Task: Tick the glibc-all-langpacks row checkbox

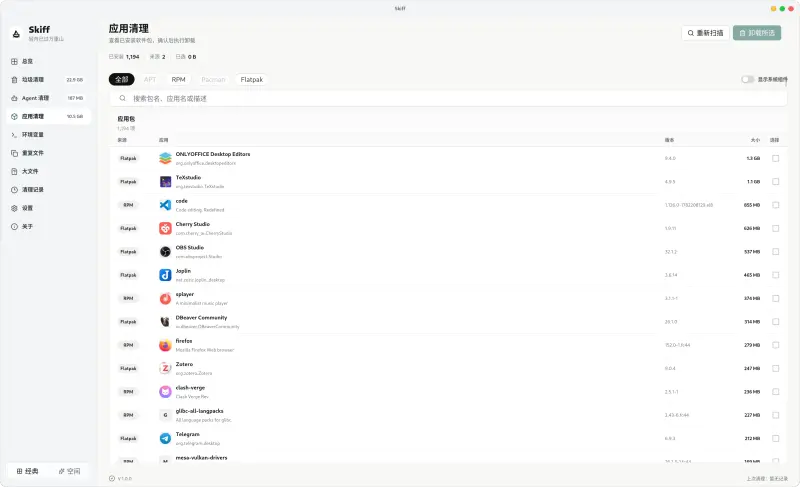Action: [776, 415]
